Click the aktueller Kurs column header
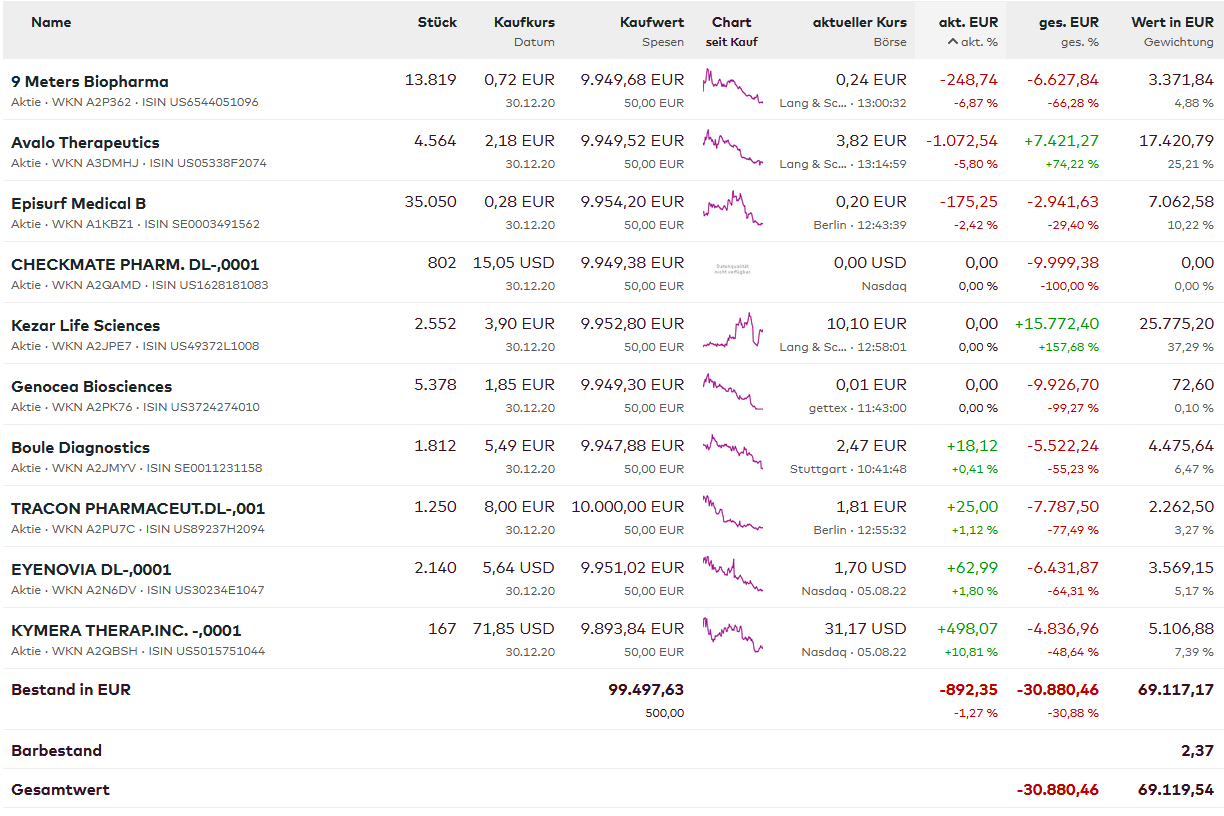This screenshot has width=1224, height=816. click(859, 22)
